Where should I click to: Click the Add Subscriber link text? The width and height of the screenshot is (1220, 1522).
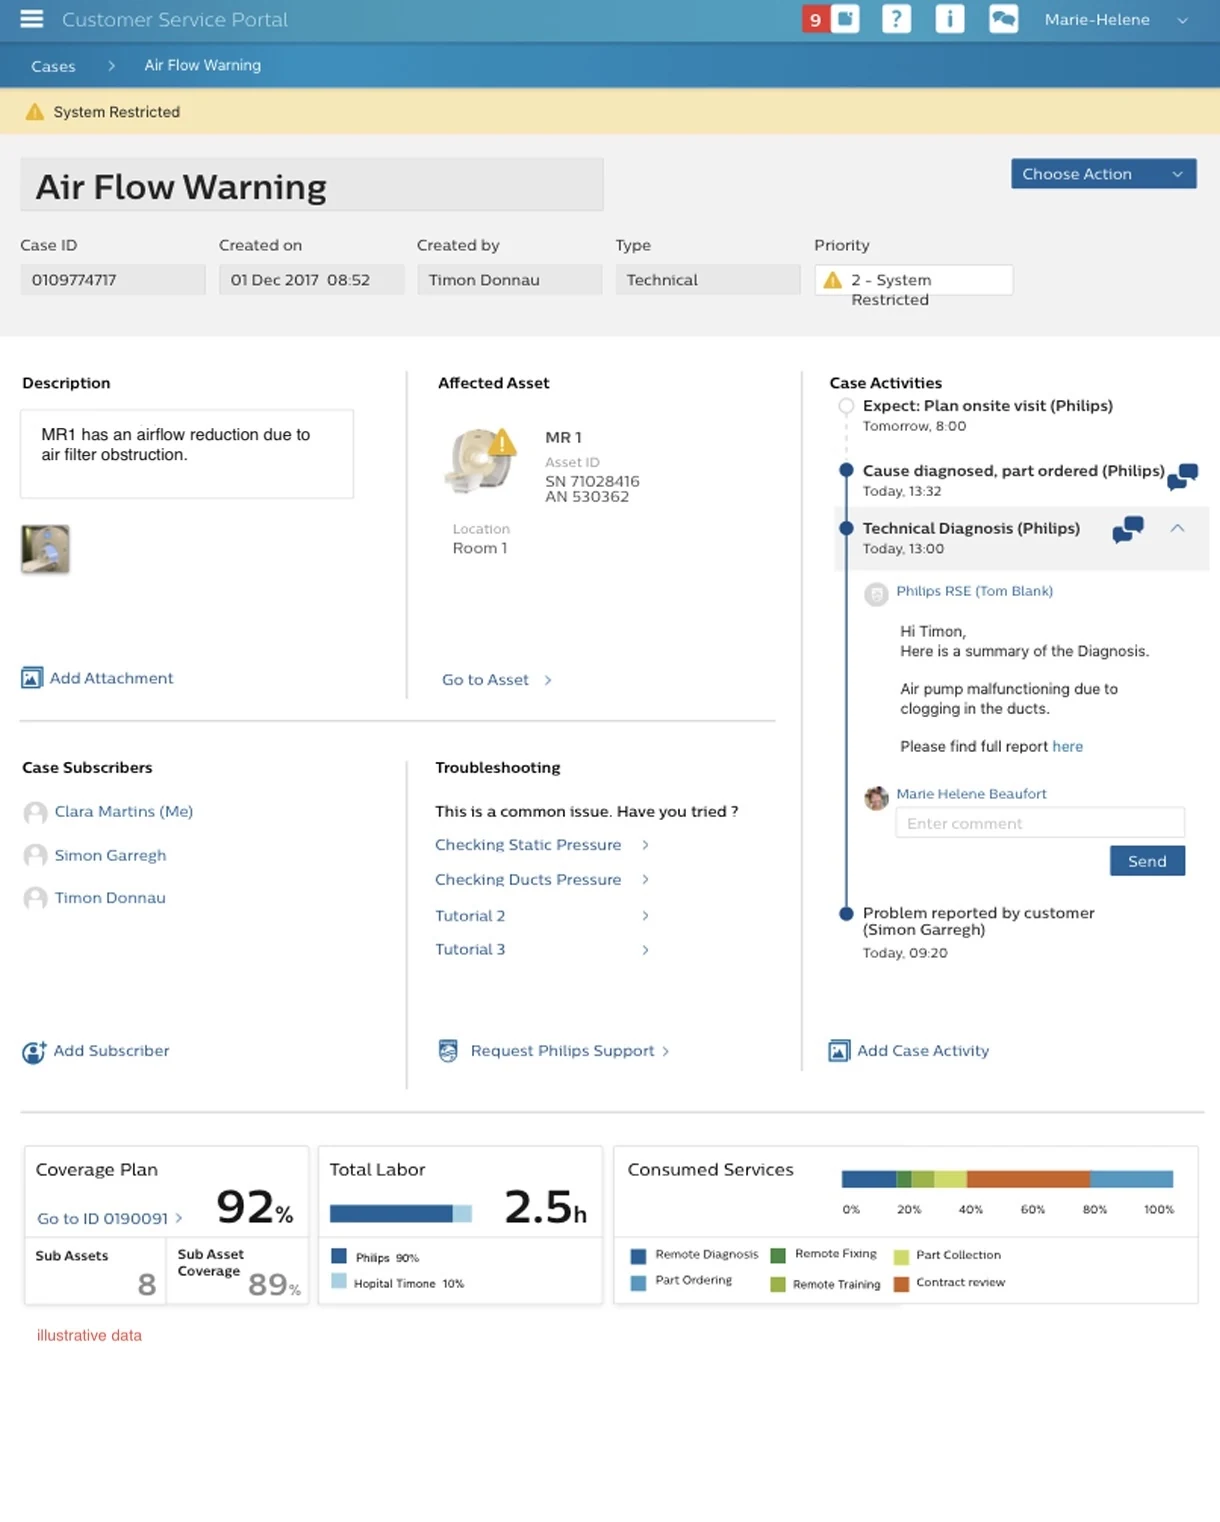[112, 1051]
